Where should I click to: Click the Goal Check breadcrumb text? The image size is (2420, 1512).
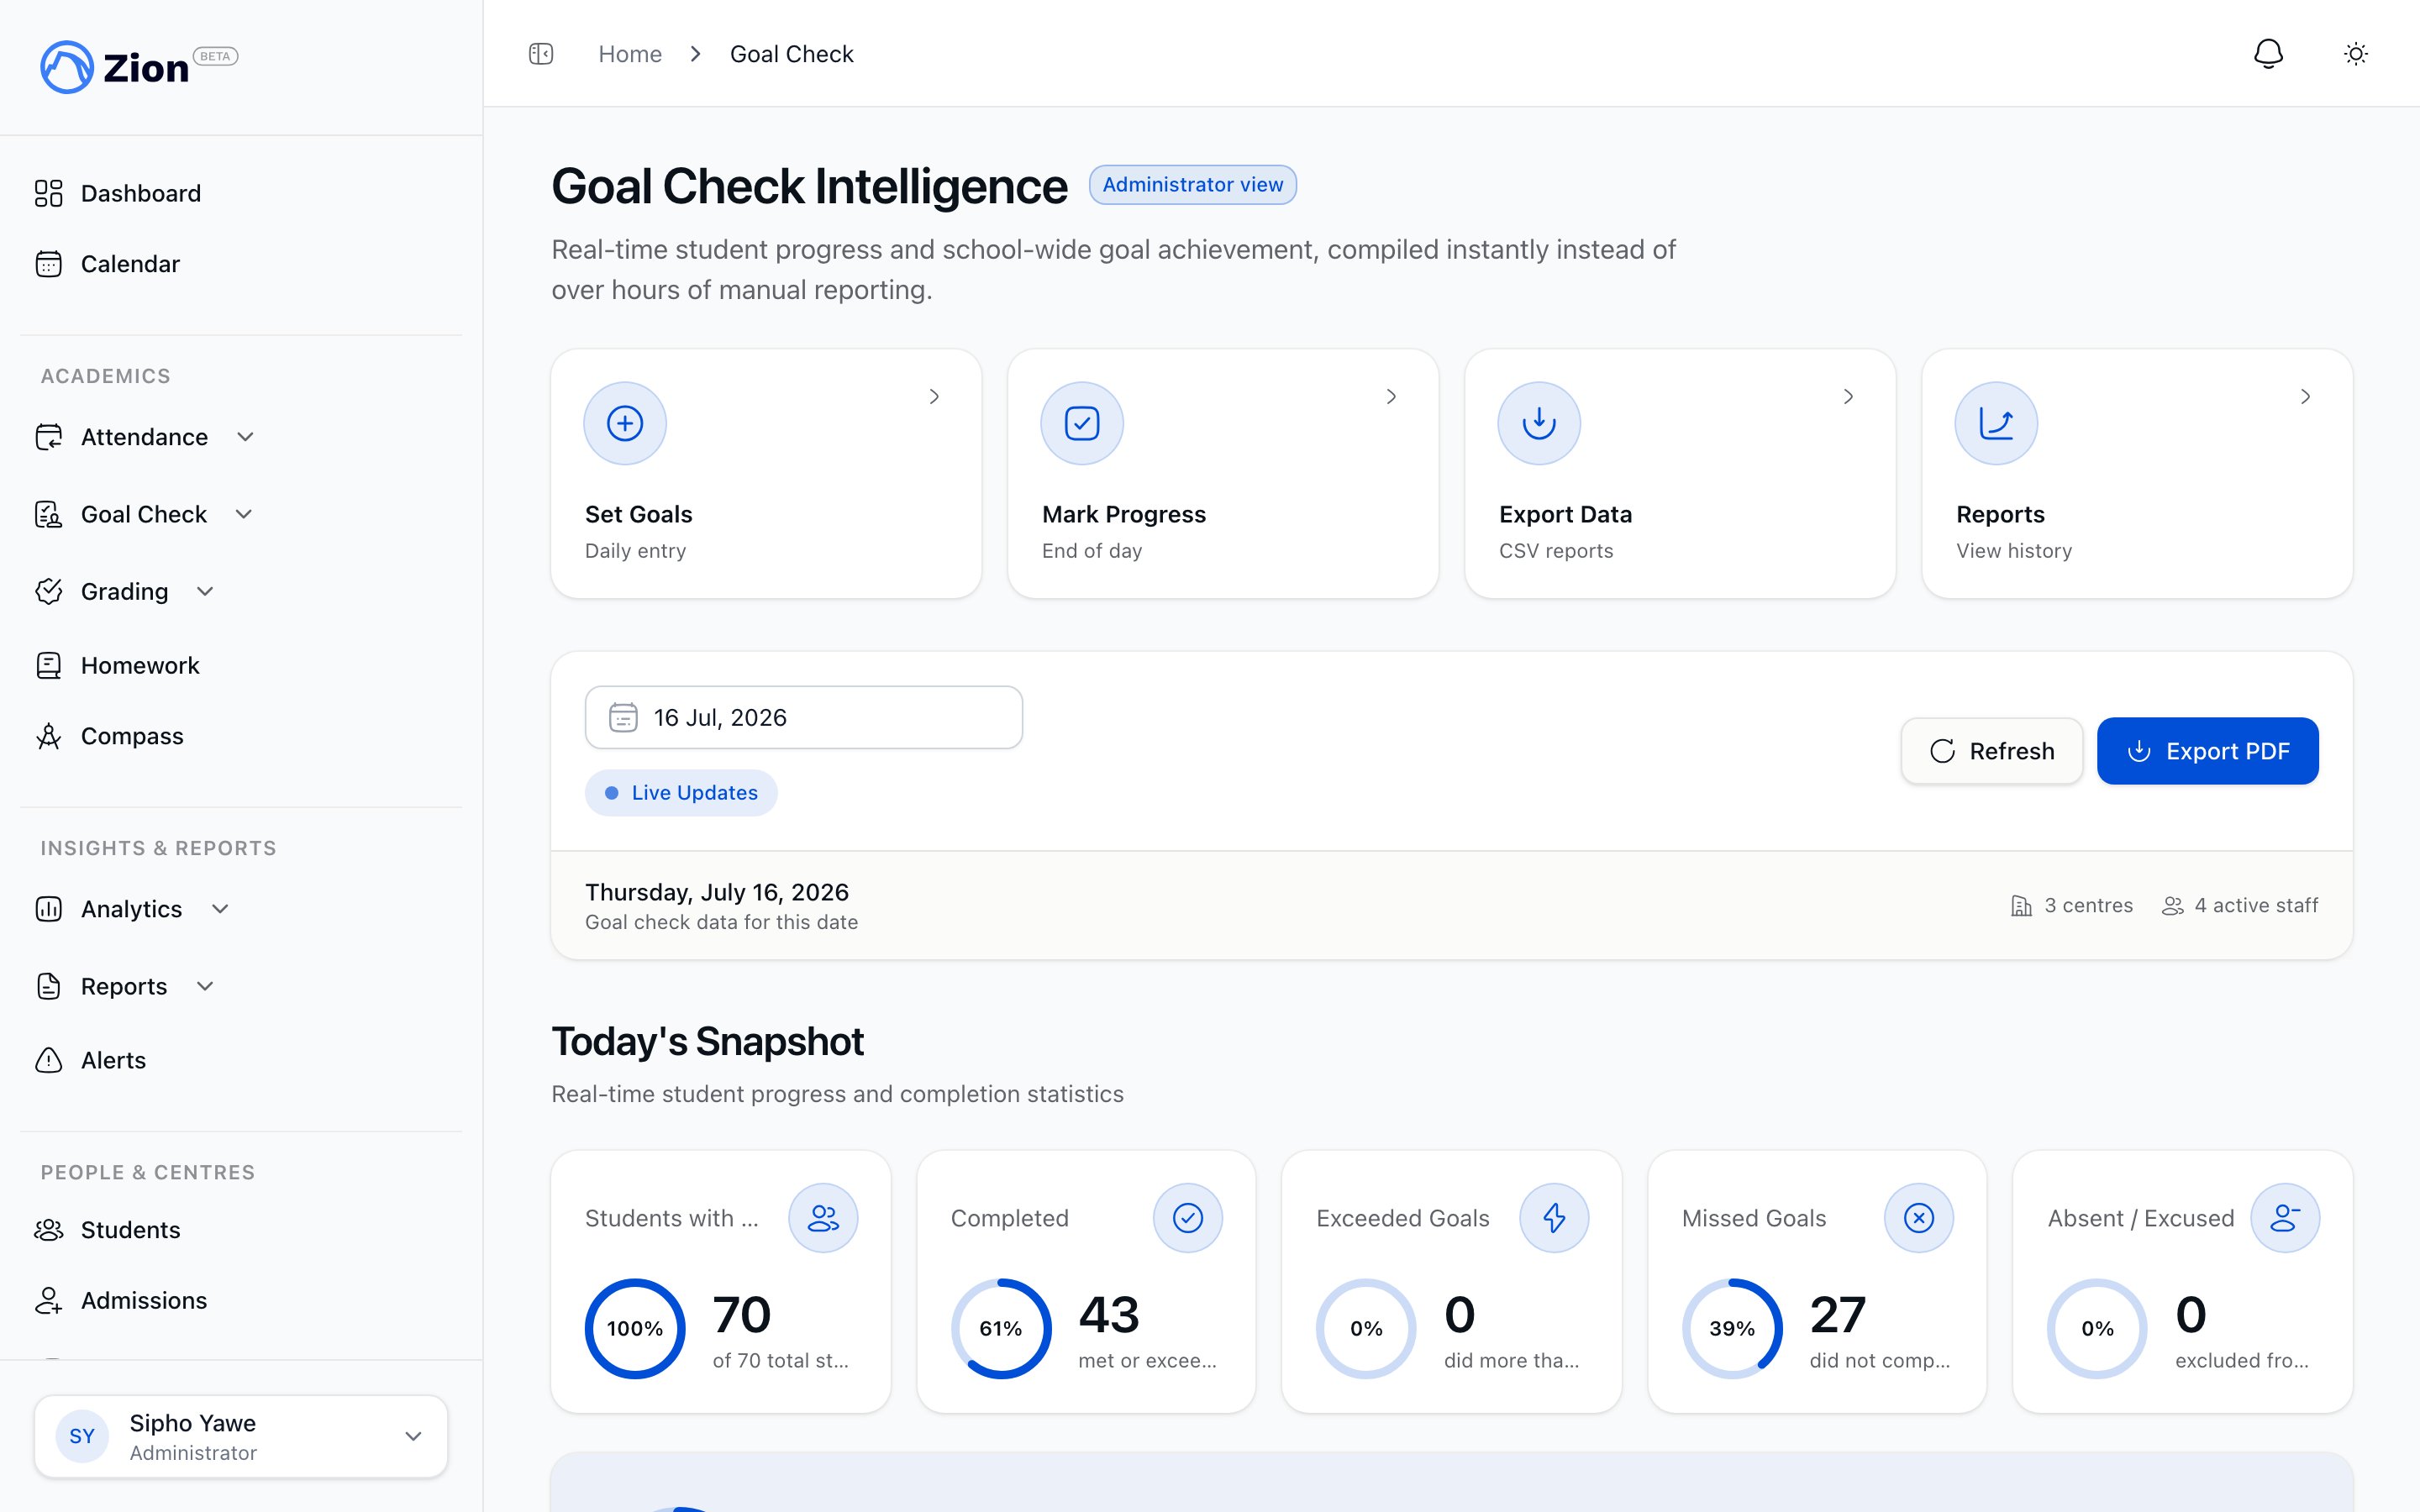[792, 54]
